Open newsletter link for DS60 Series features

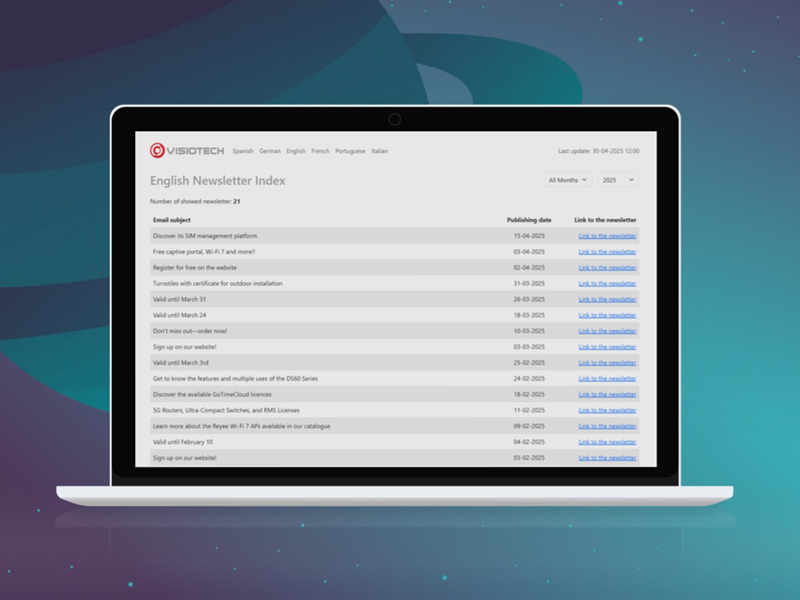click(607, 379)
